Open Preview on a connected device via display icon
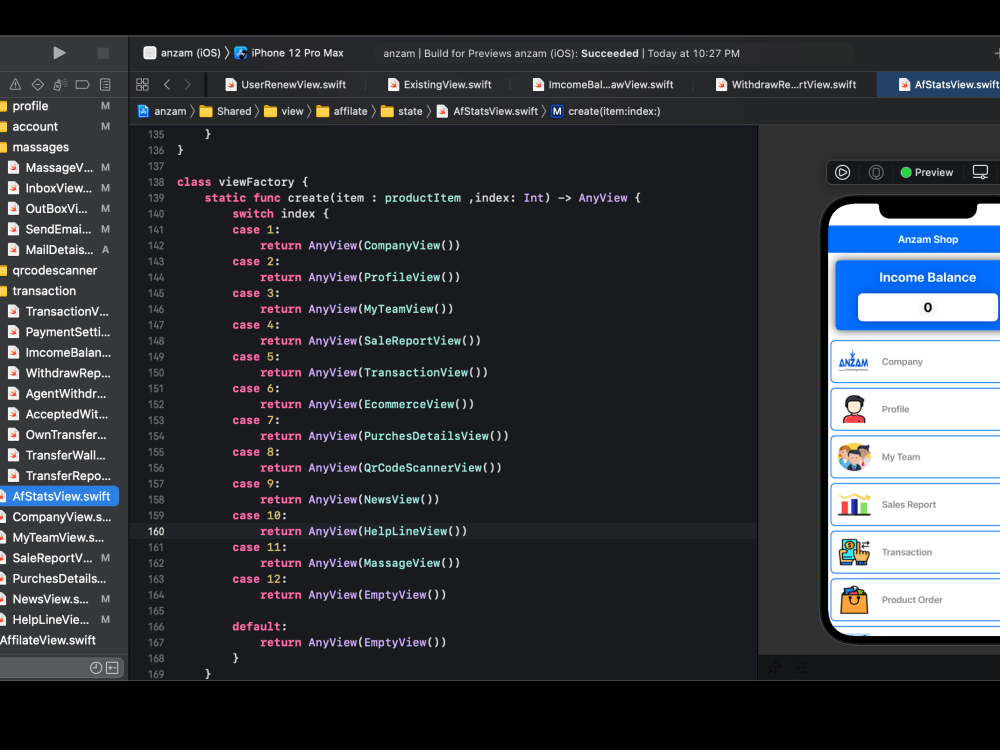The image size is (1000, 750). tap(981, 172)
